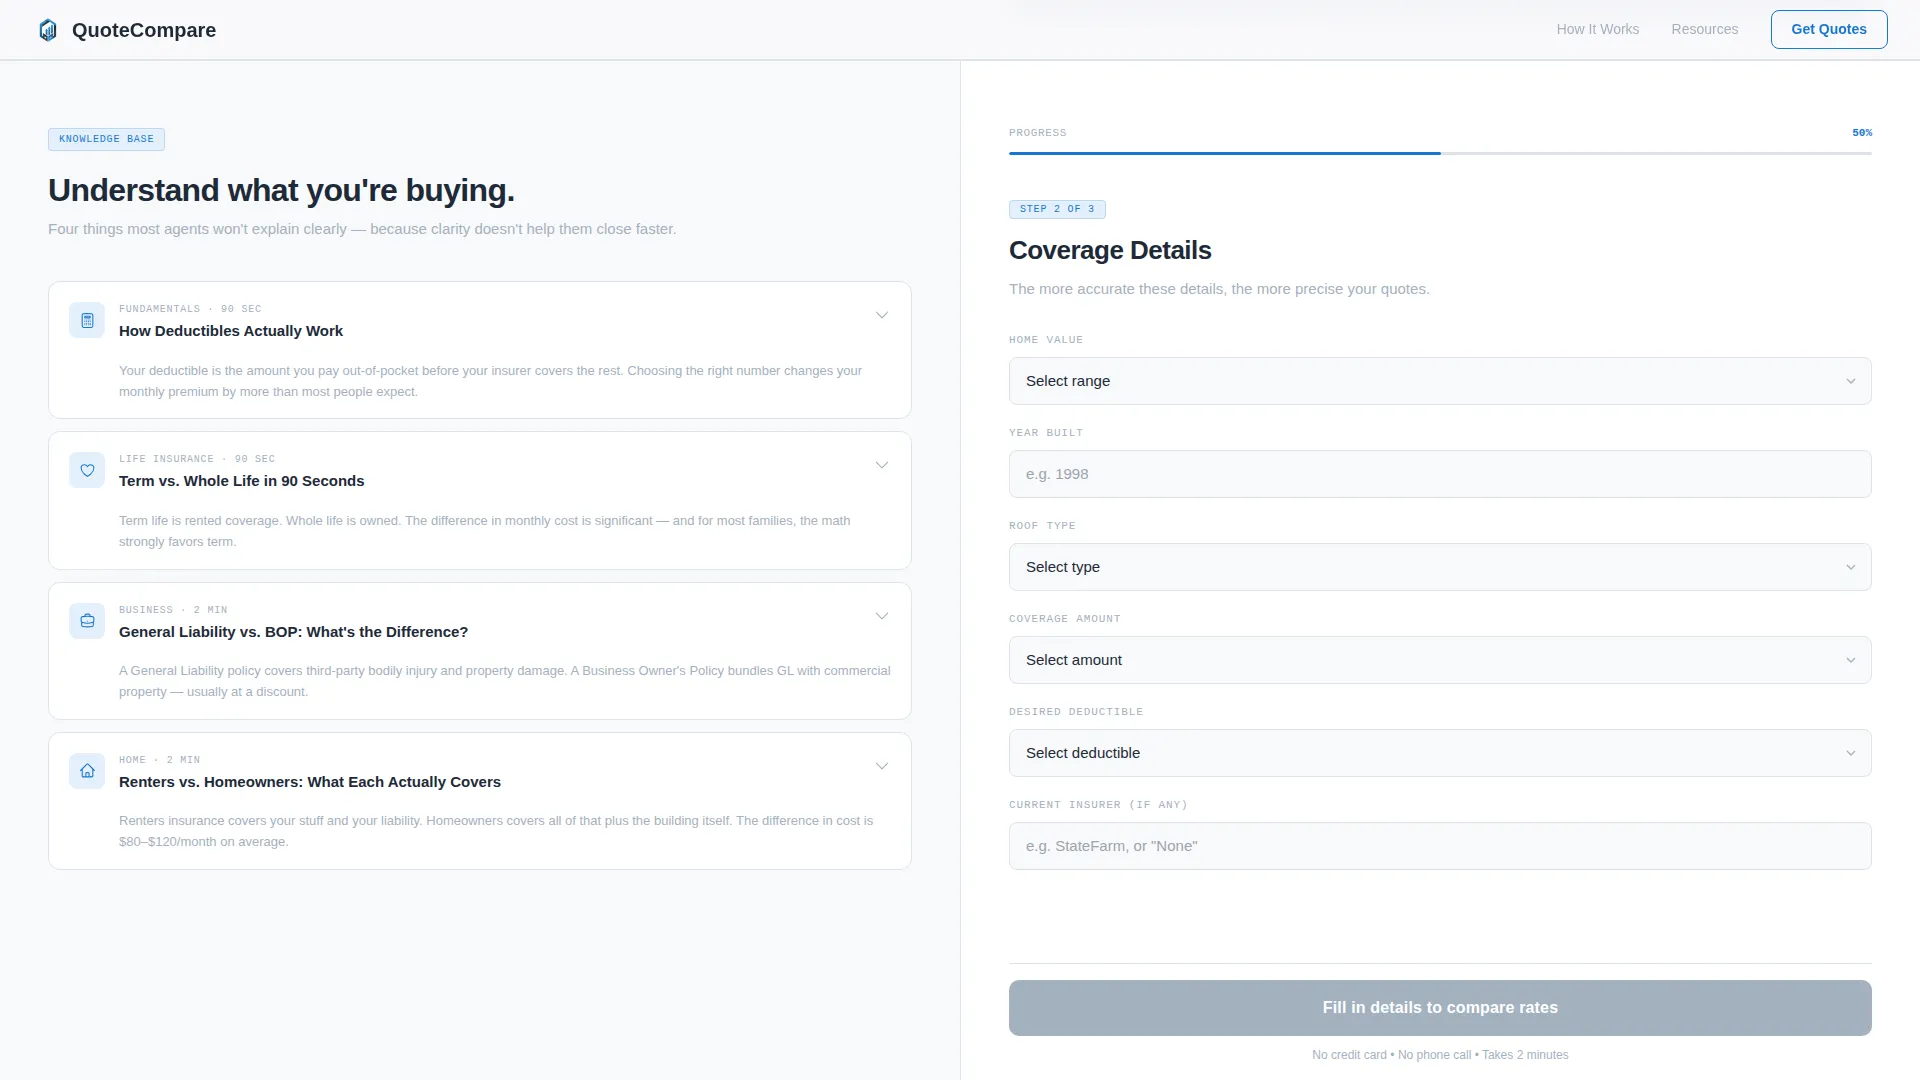Click the ROOF TYPE label

1042,526
